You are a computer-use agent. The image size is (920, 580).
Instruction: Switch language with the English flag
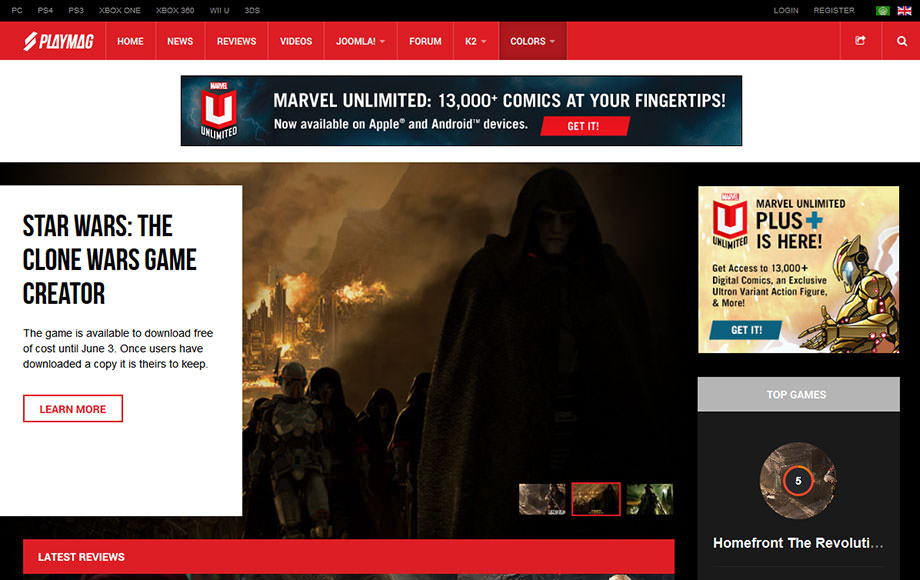pos(904,11)
